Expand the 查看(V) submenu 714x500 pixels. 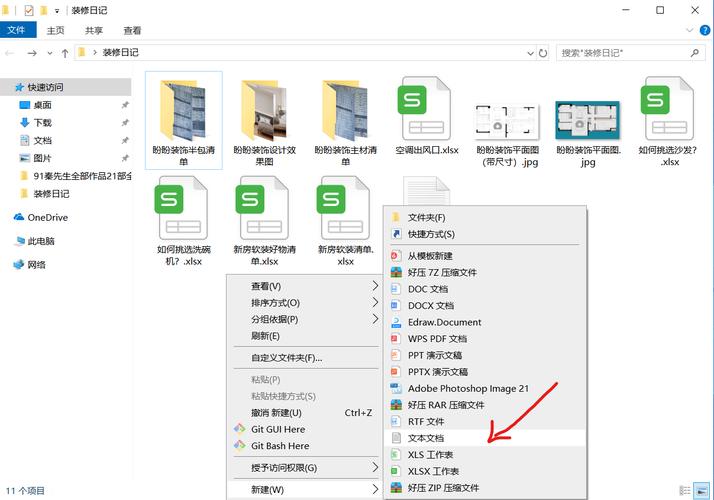pyautogui.click(x=305, y=286)
